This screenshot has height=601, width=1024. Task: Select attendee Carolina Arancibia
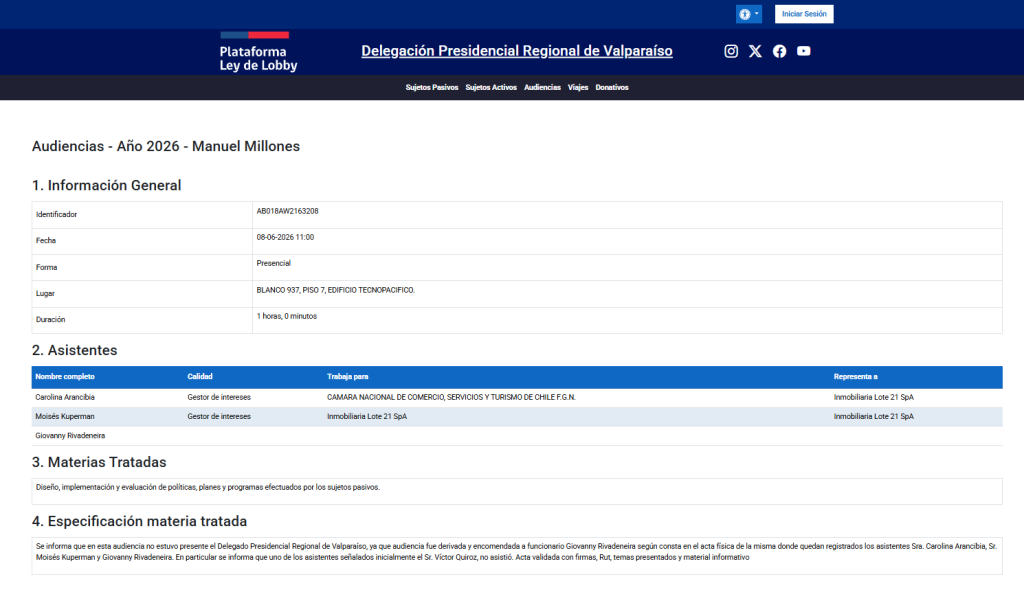(65, 397)
